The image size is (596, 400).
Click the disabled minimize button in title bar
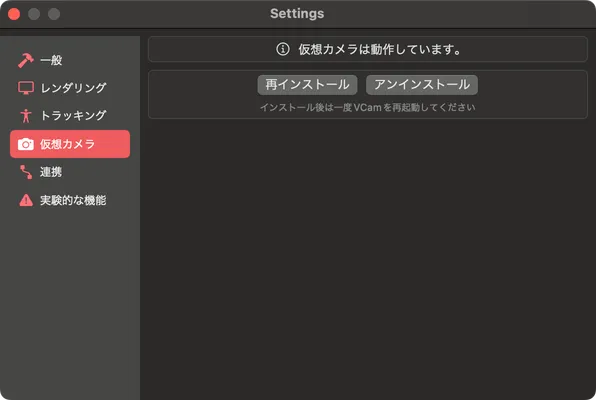coord(34,14)
